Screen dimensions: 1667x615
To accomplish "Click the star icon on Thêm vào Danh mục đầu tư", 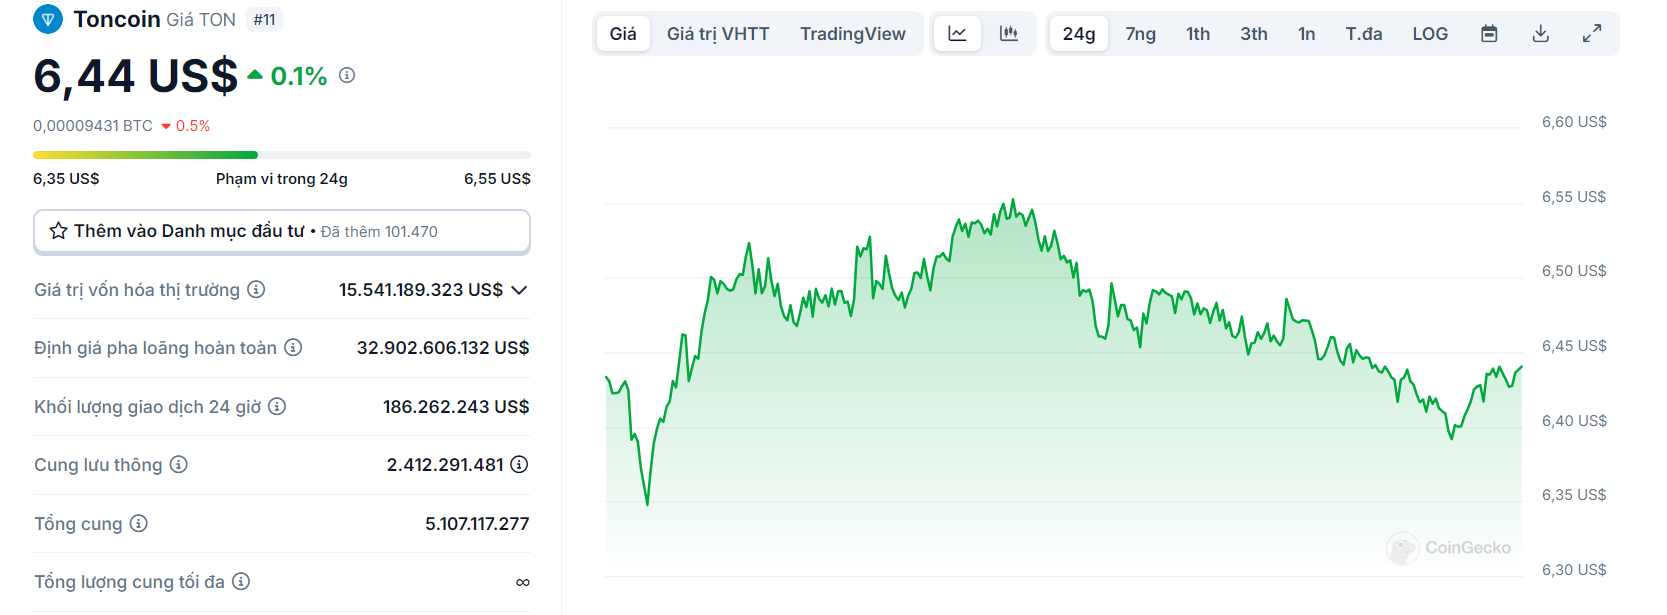I will [x=59, y=231].
